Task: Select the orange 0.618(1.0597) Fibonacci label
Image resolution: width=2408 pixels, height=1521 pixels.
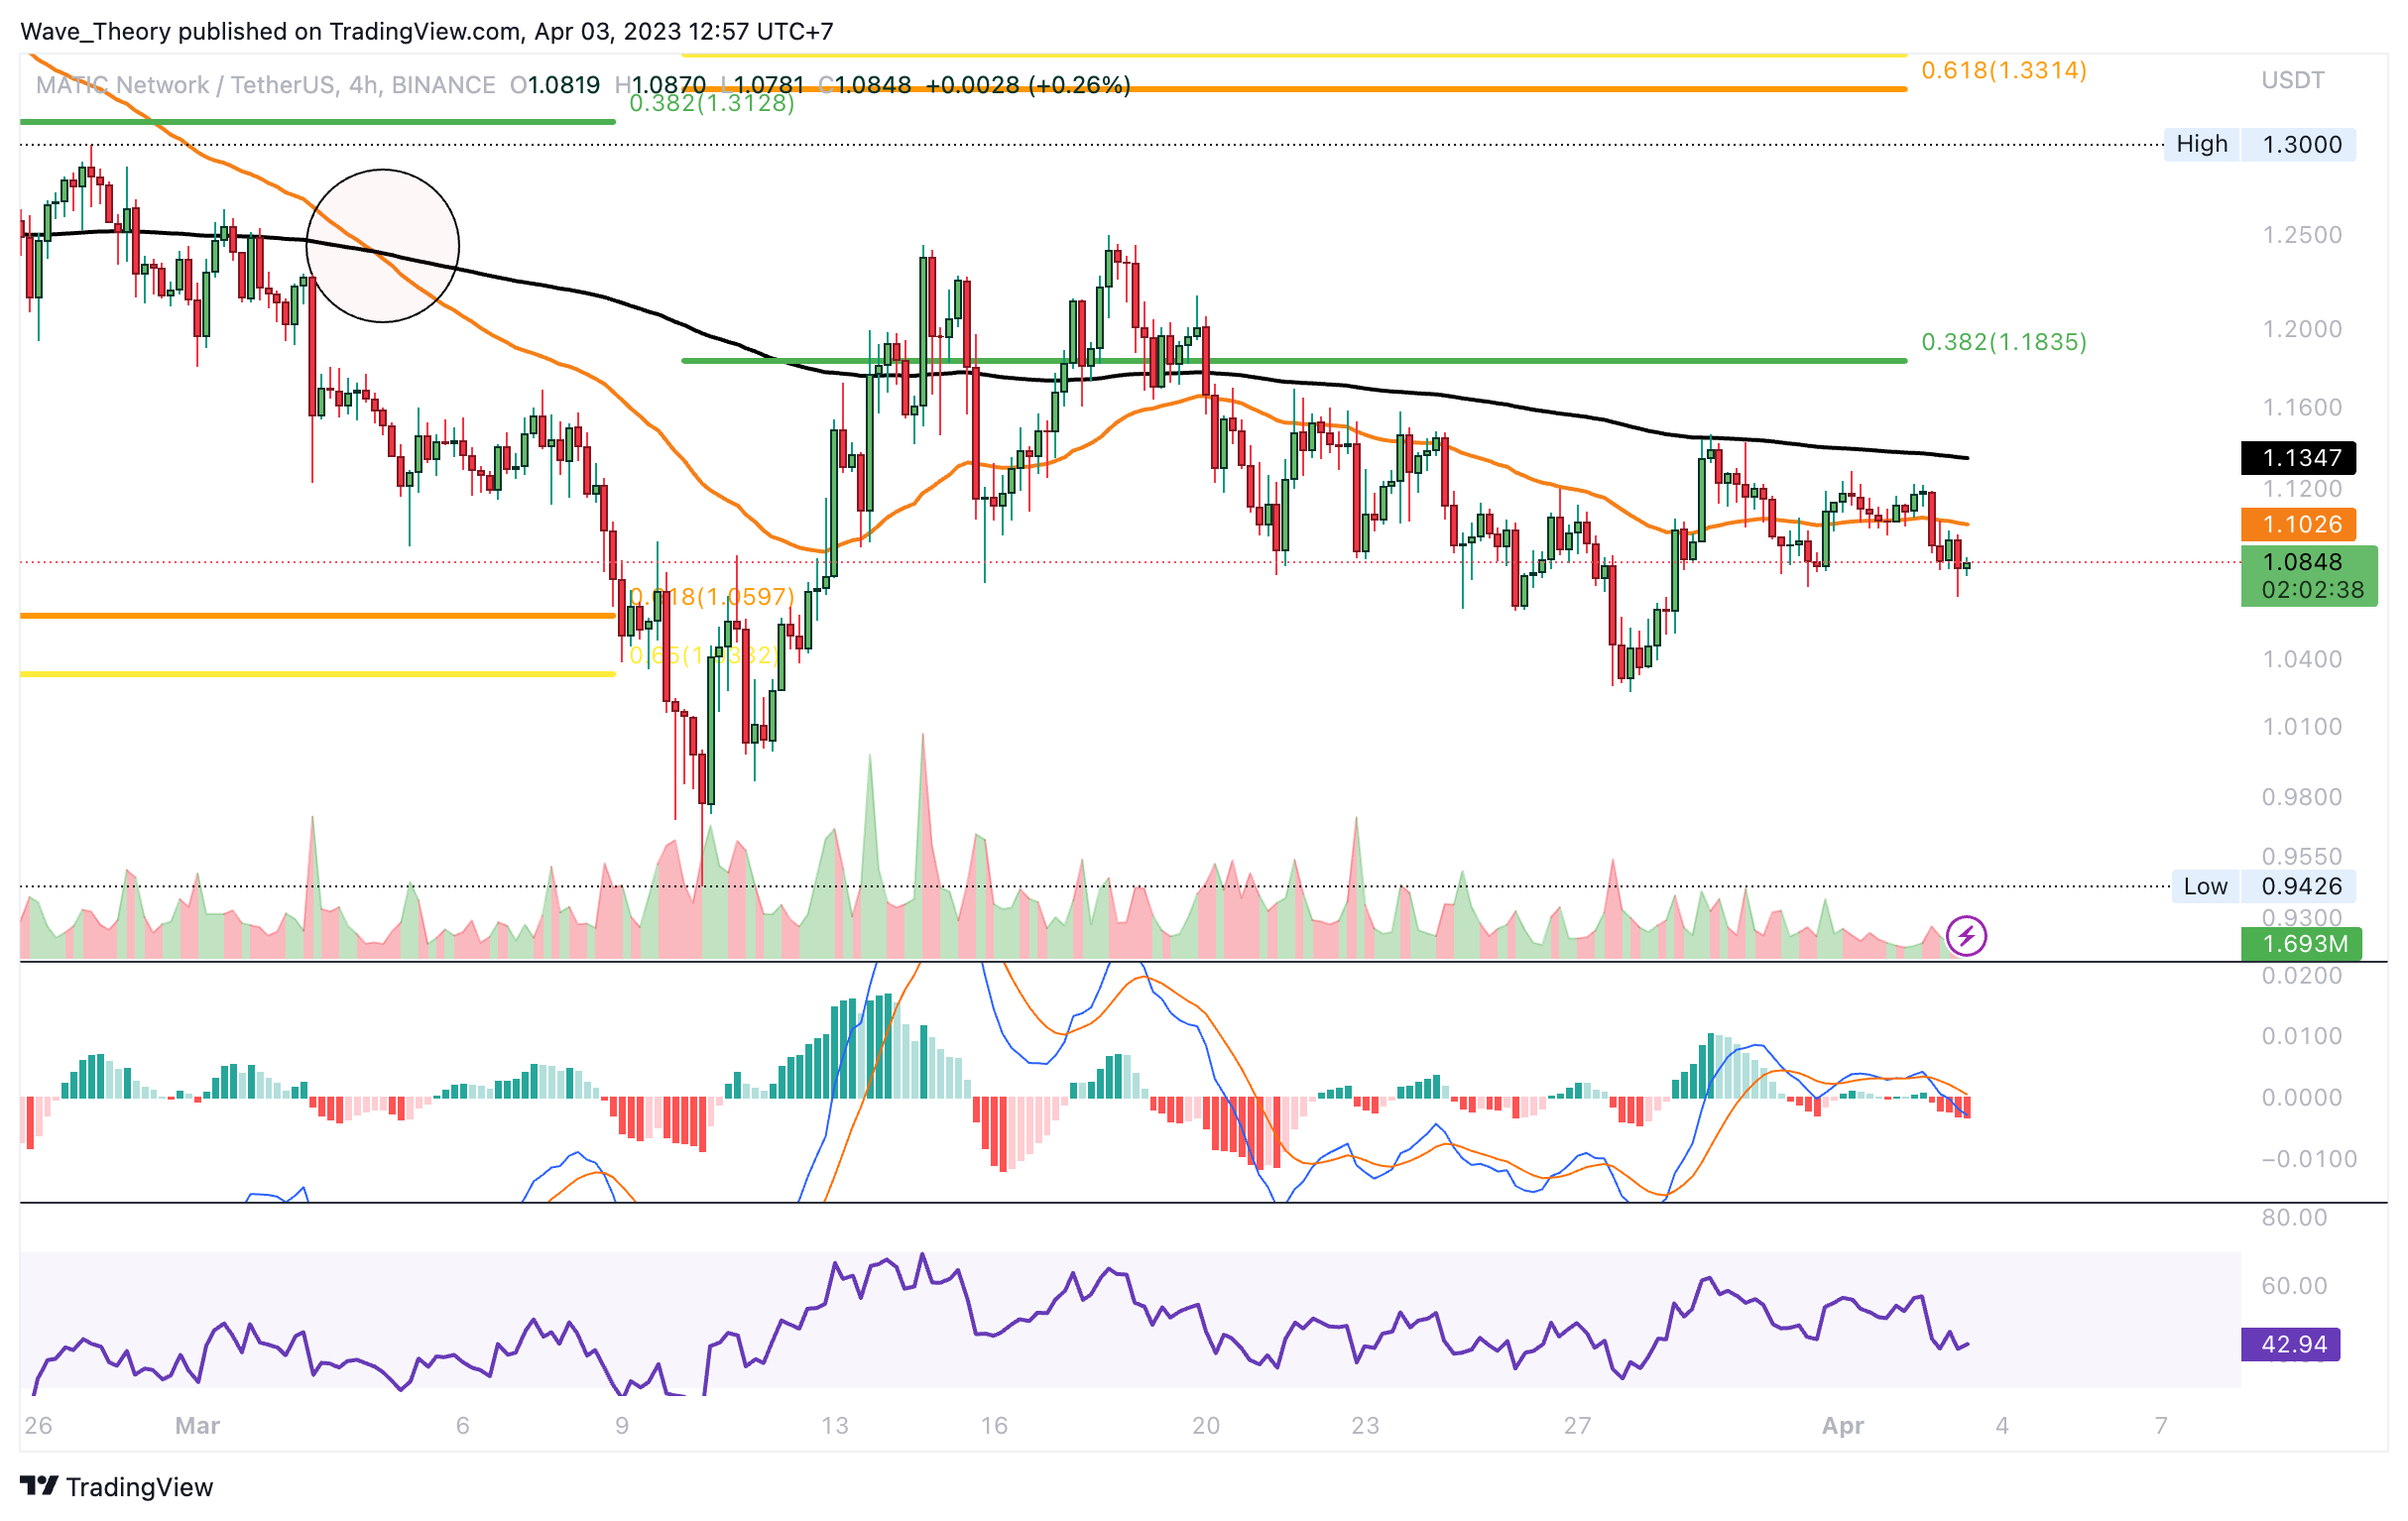Action: [x=711, y=597]
